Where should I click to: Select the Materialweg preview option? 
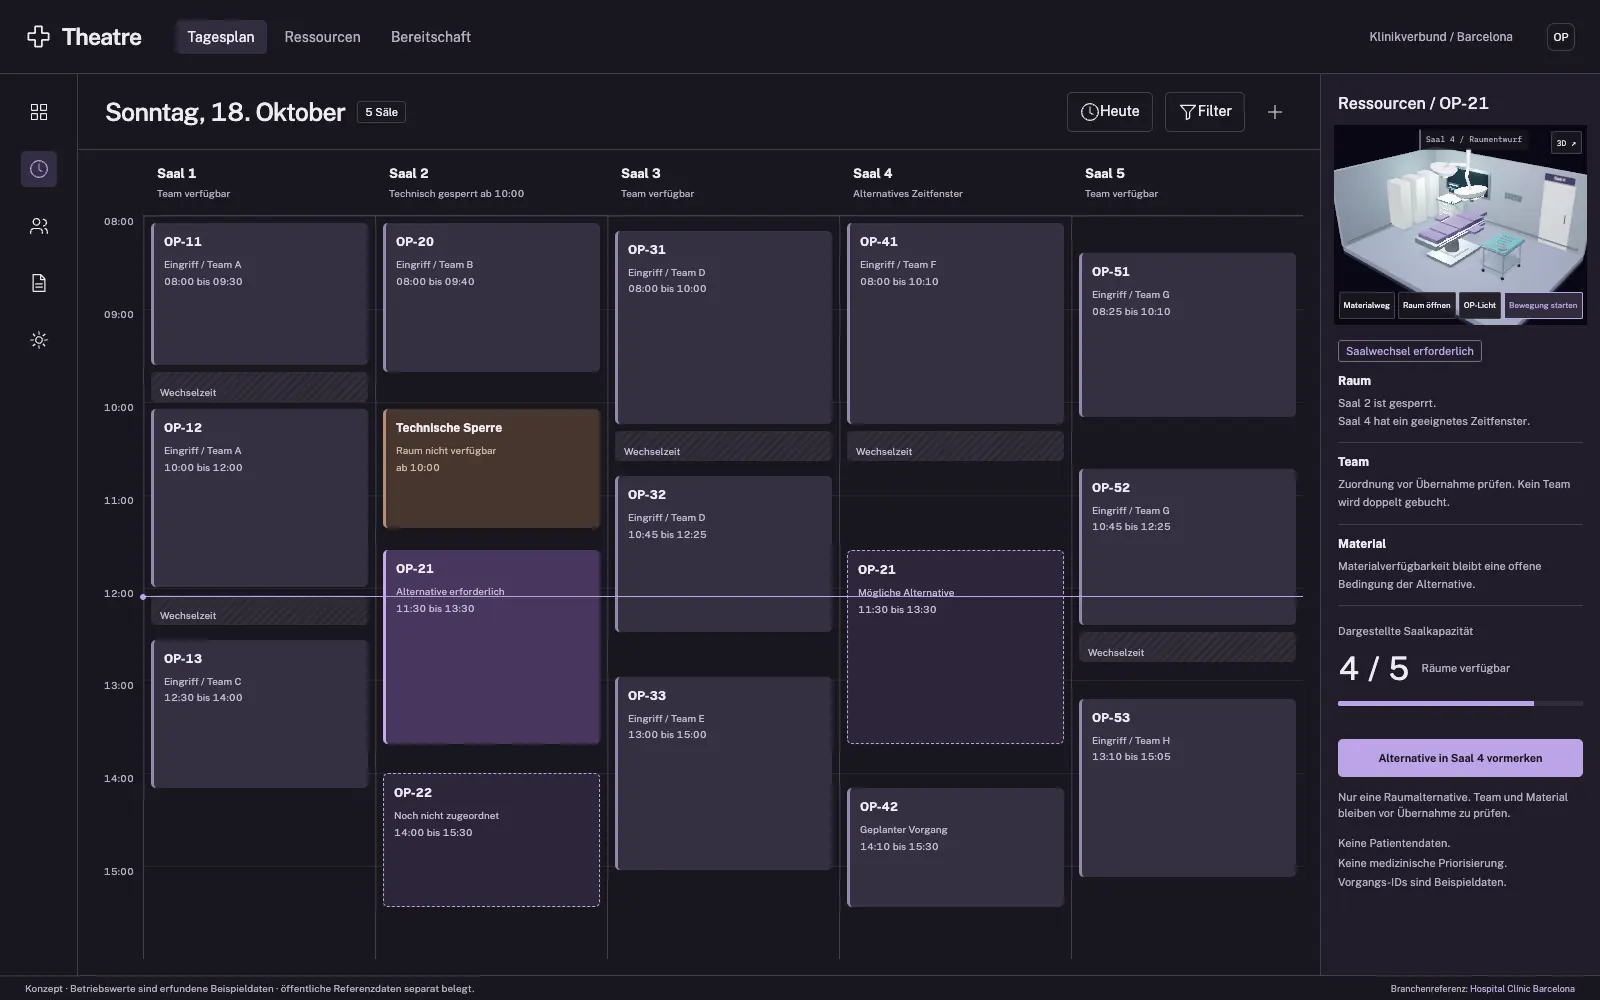coord(1366,305)
